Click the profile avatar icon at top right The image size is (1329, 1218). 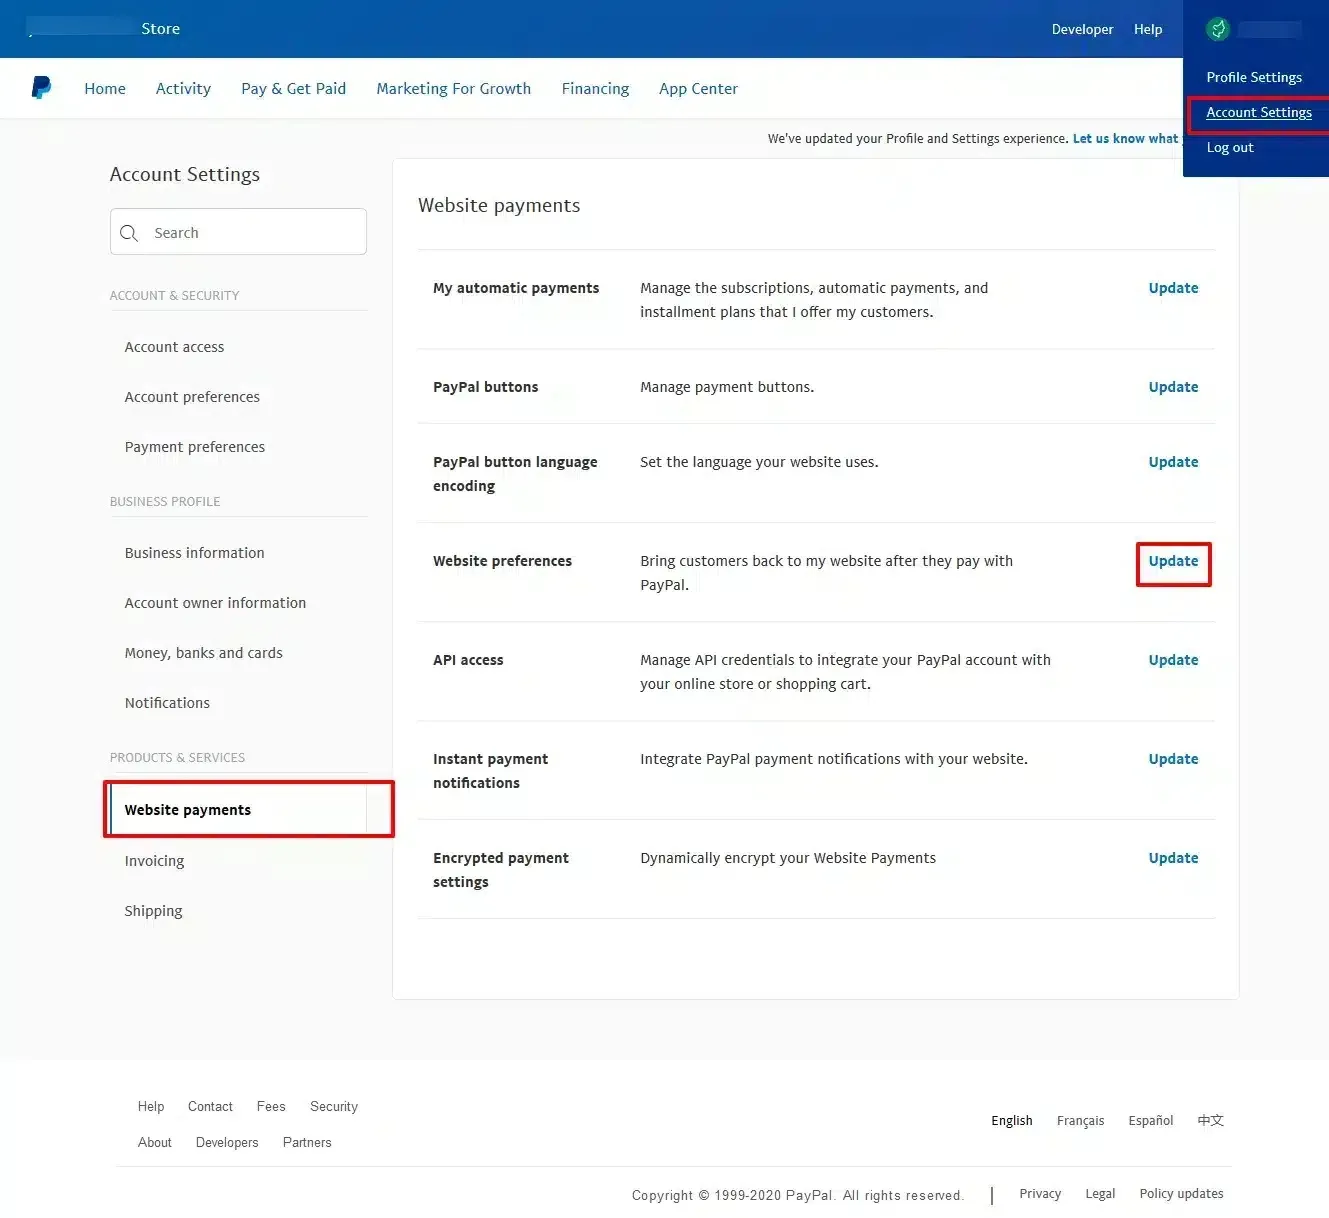(x=1217, y=28)
